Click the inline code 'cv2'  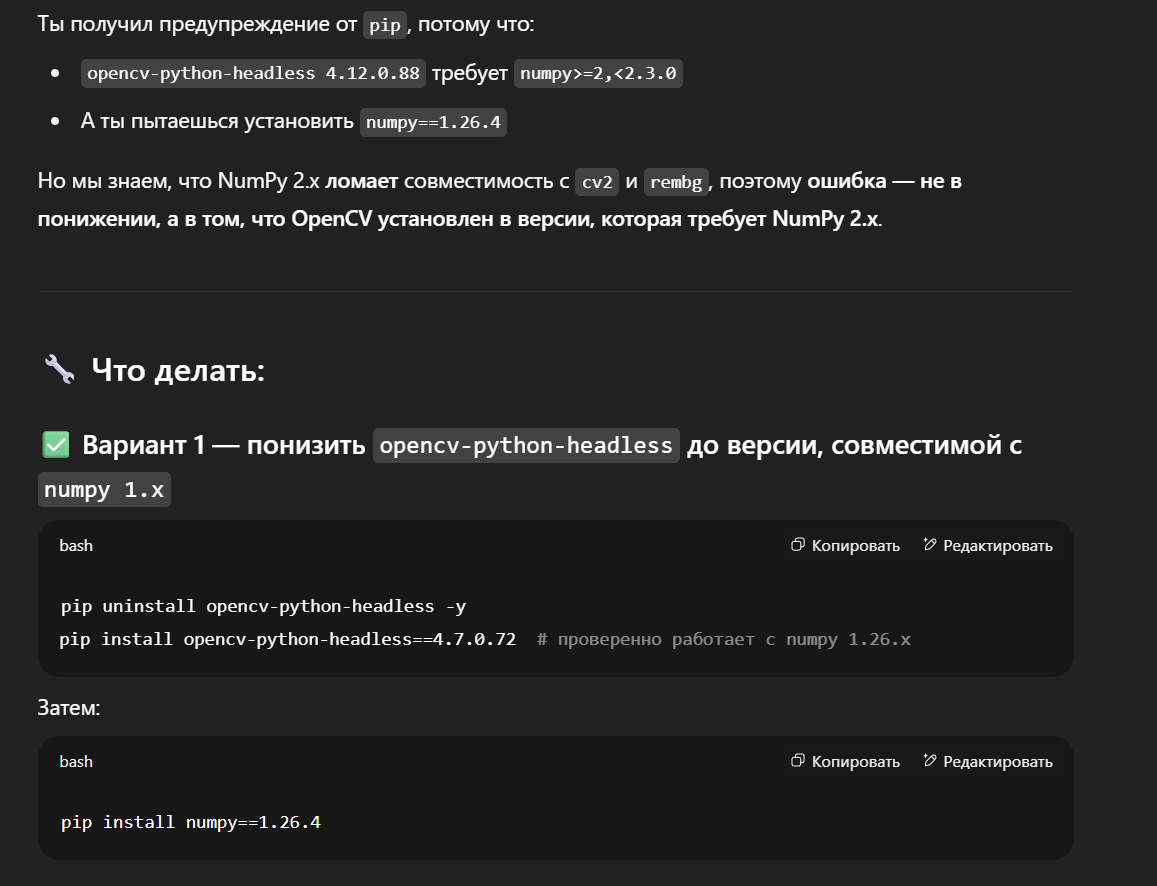(597, 181)
